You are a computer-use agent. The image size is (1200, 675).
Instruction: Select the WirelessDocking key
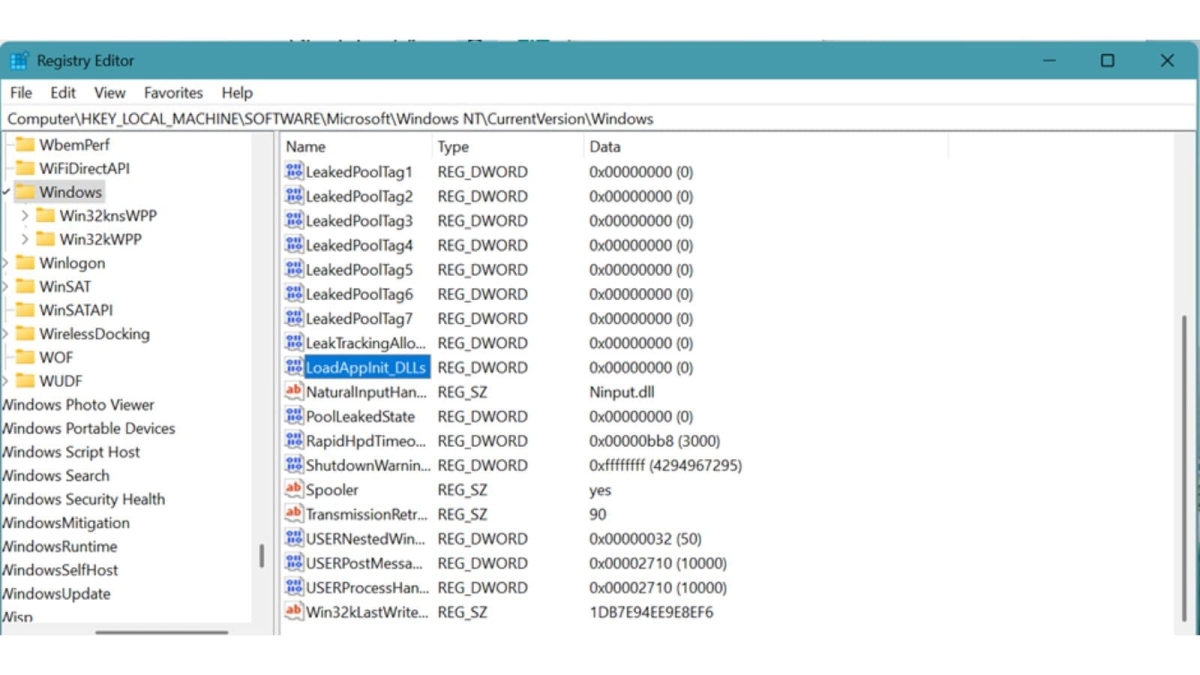pyautogui.click(x=94, y=334)
